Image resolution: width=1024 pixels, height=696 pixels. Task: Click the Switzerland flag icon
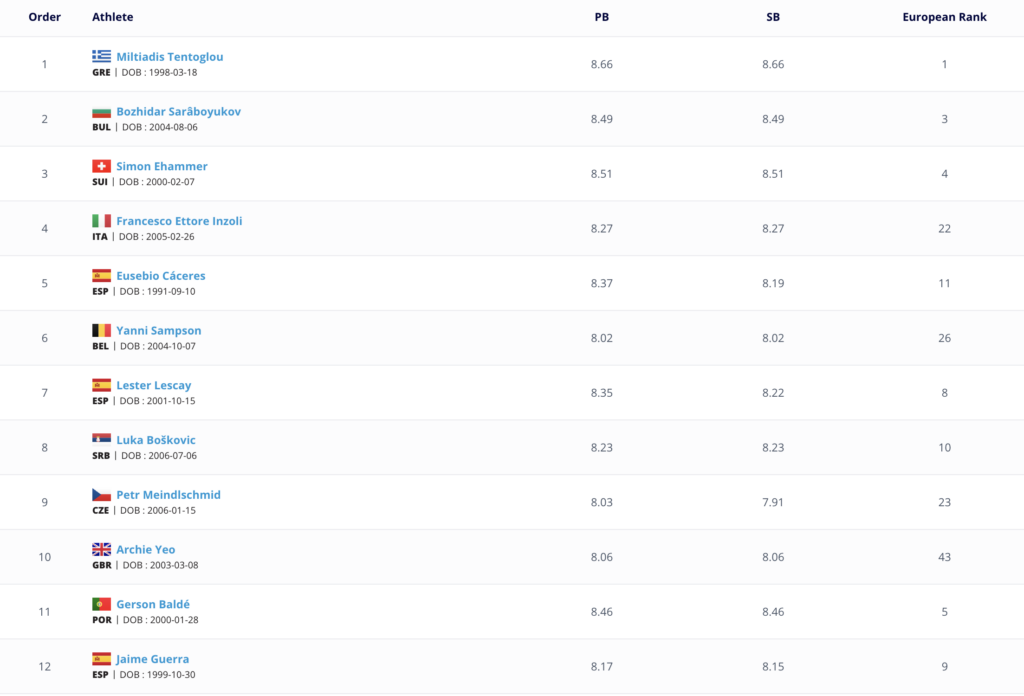101,166
